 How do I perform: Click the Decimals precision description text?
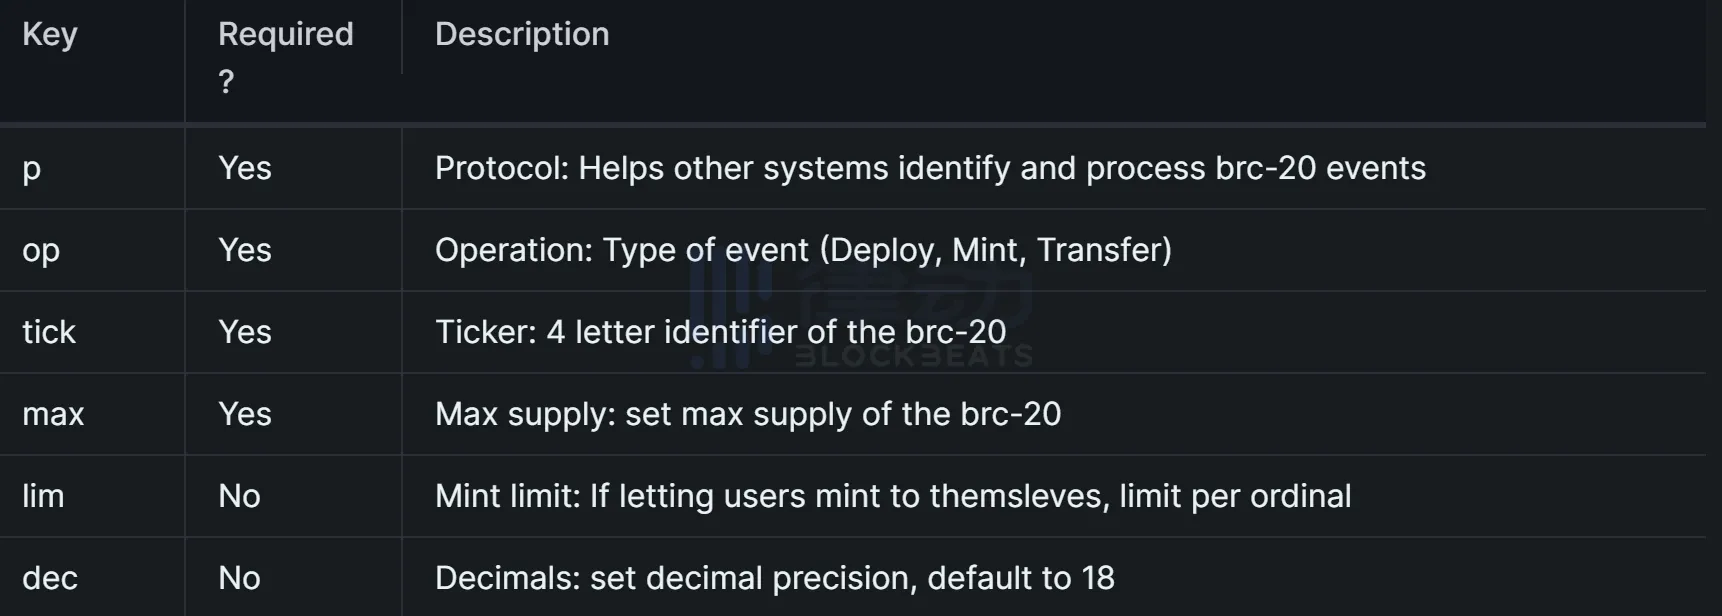tap(775, 578)
